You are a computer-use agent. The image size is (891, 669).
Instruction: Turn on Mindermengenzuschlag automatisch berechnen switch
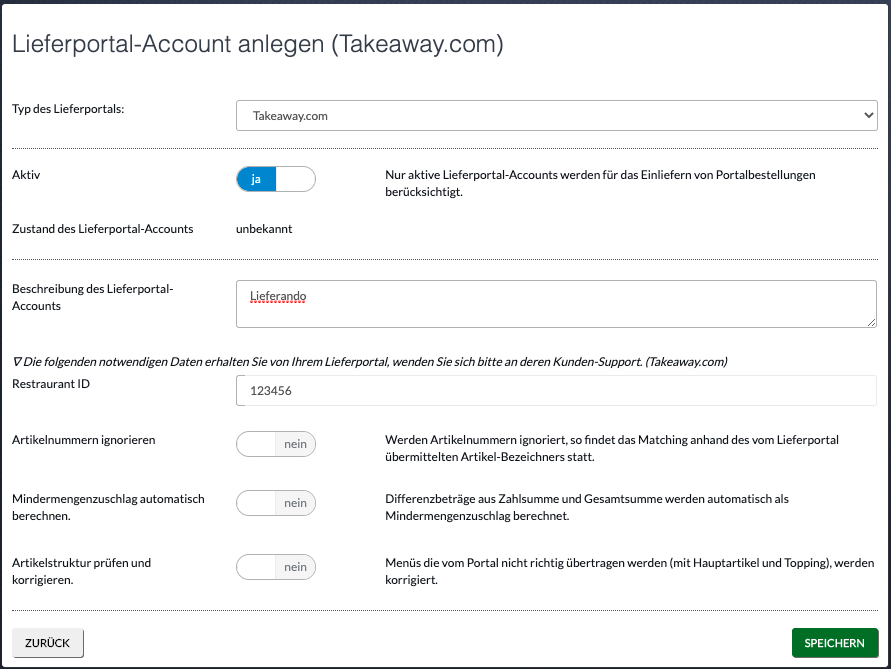click(276, 503)
